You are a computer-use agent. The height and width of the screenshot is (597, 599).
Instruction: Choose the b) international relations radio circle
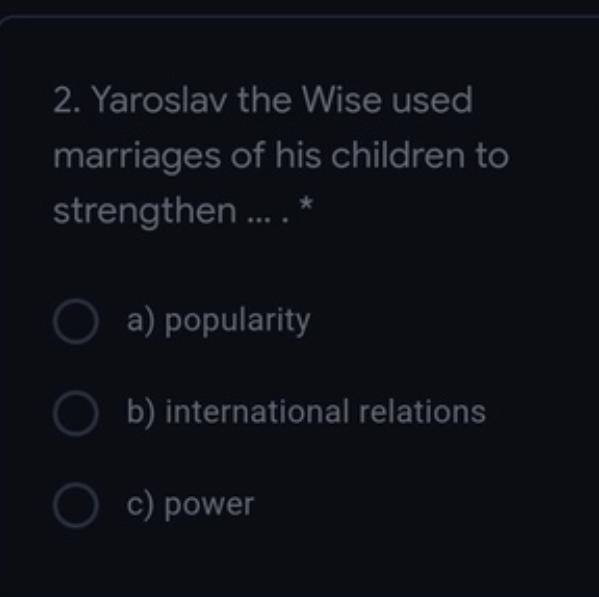click(x=76, y=413)
